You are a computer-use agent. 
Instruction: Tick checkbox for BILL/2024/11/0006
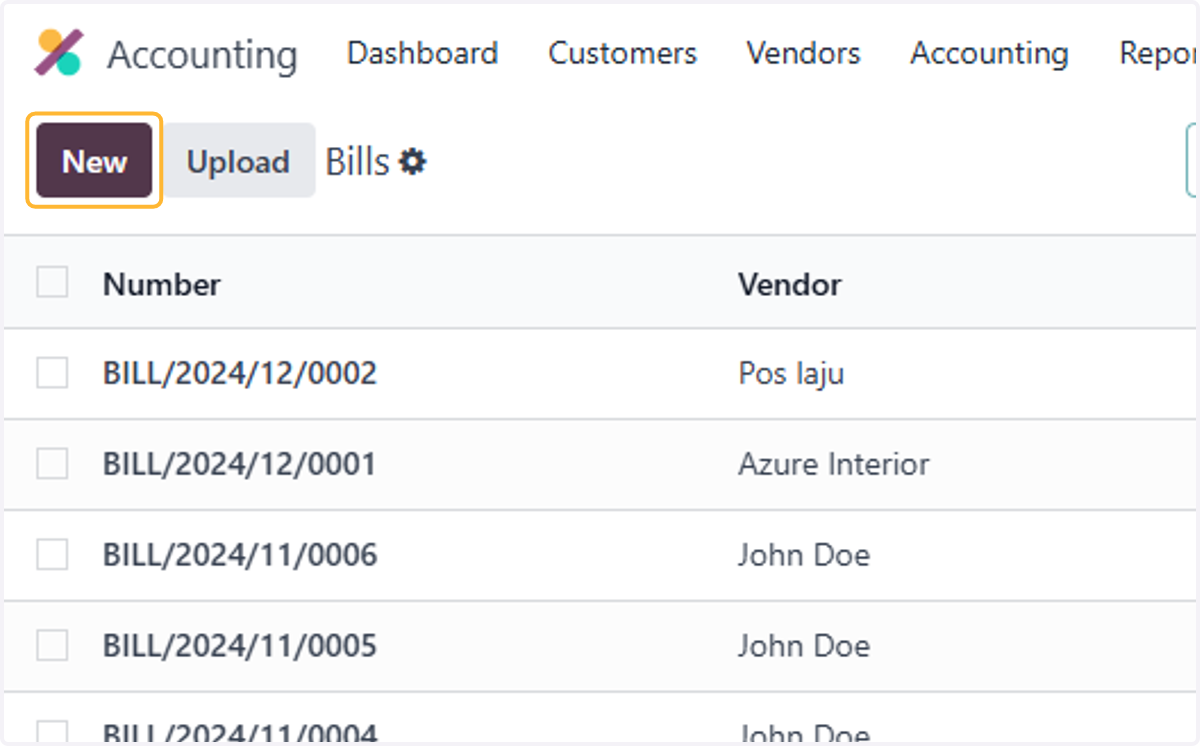click(x=52, y=555)
